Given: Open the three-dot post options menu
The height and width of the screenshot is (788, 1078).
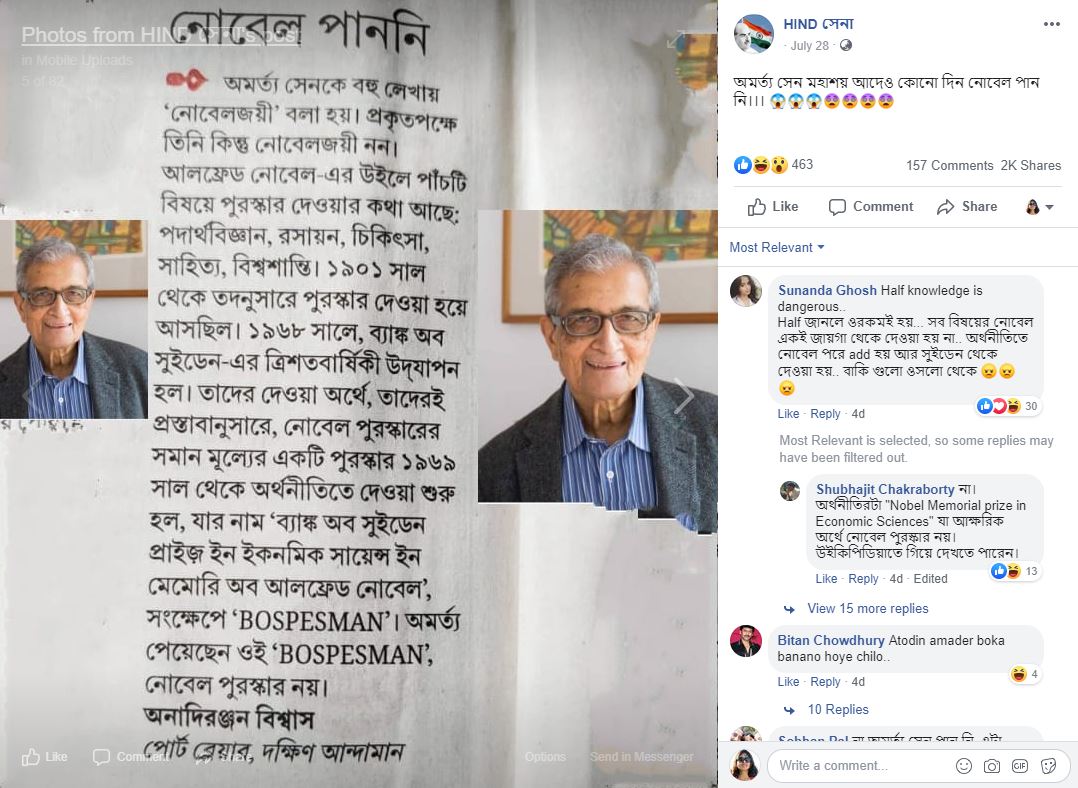Looking at the screenshot, I should click(x=1051, y=24).
